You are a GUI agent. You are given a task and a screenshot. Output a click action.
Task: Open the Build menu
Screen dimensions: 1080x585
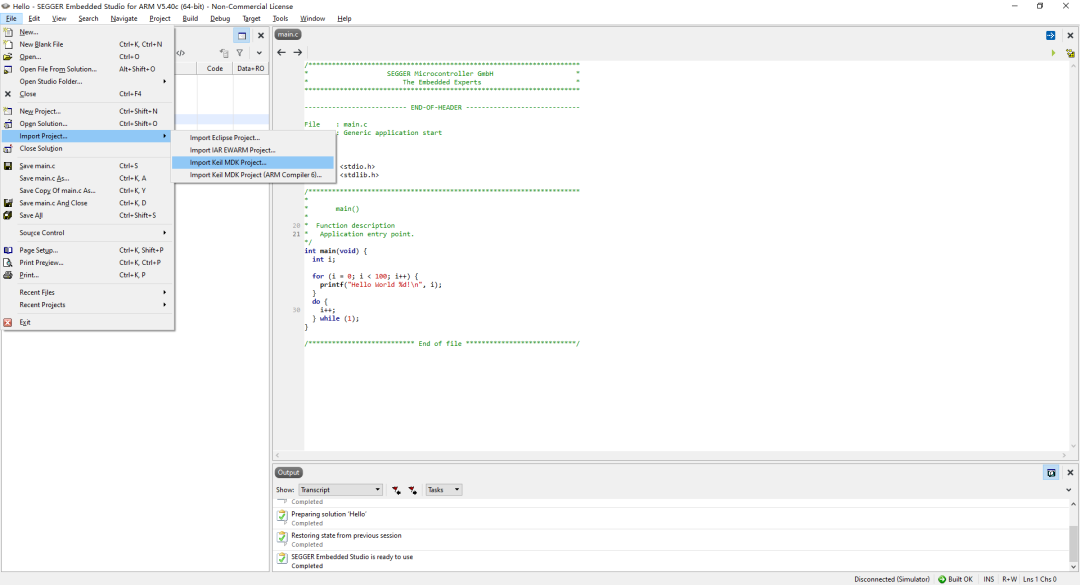[x=190, y=19]
